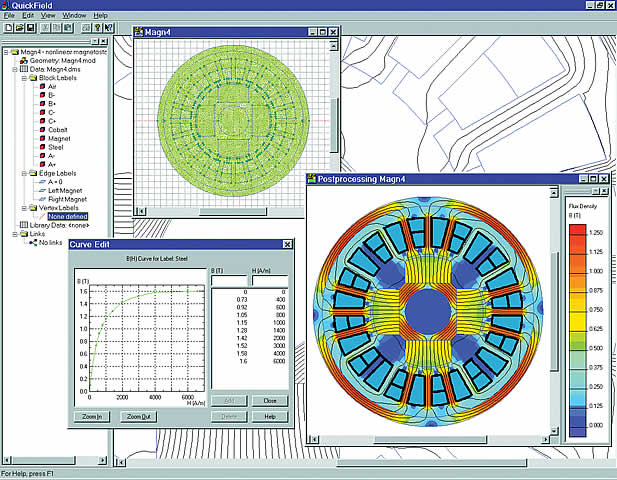Click the yellow question mark Help icon
Viewport: 617px width, 480px height.
tap(97, 28)
